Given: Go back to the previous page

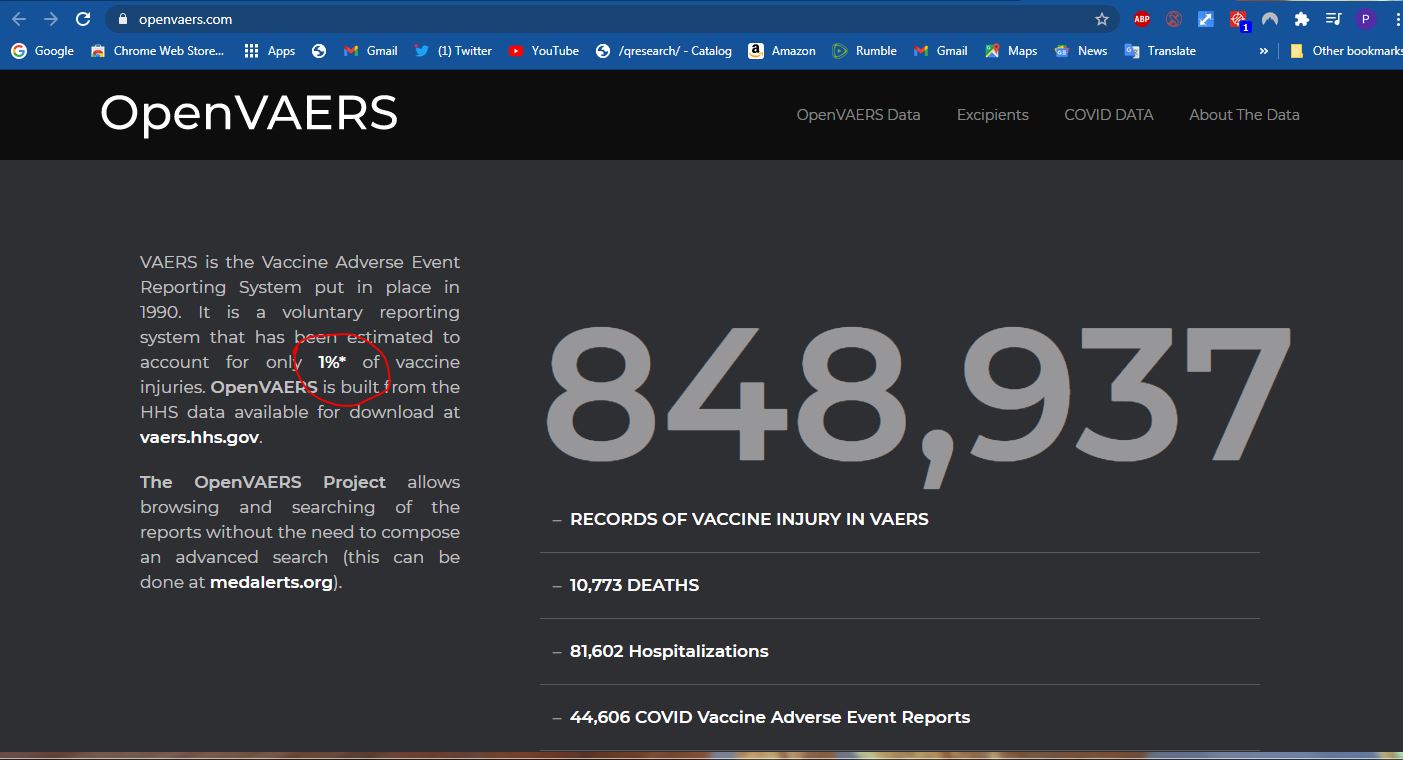Looking at the screenshot, I should [x=19, y=19].
